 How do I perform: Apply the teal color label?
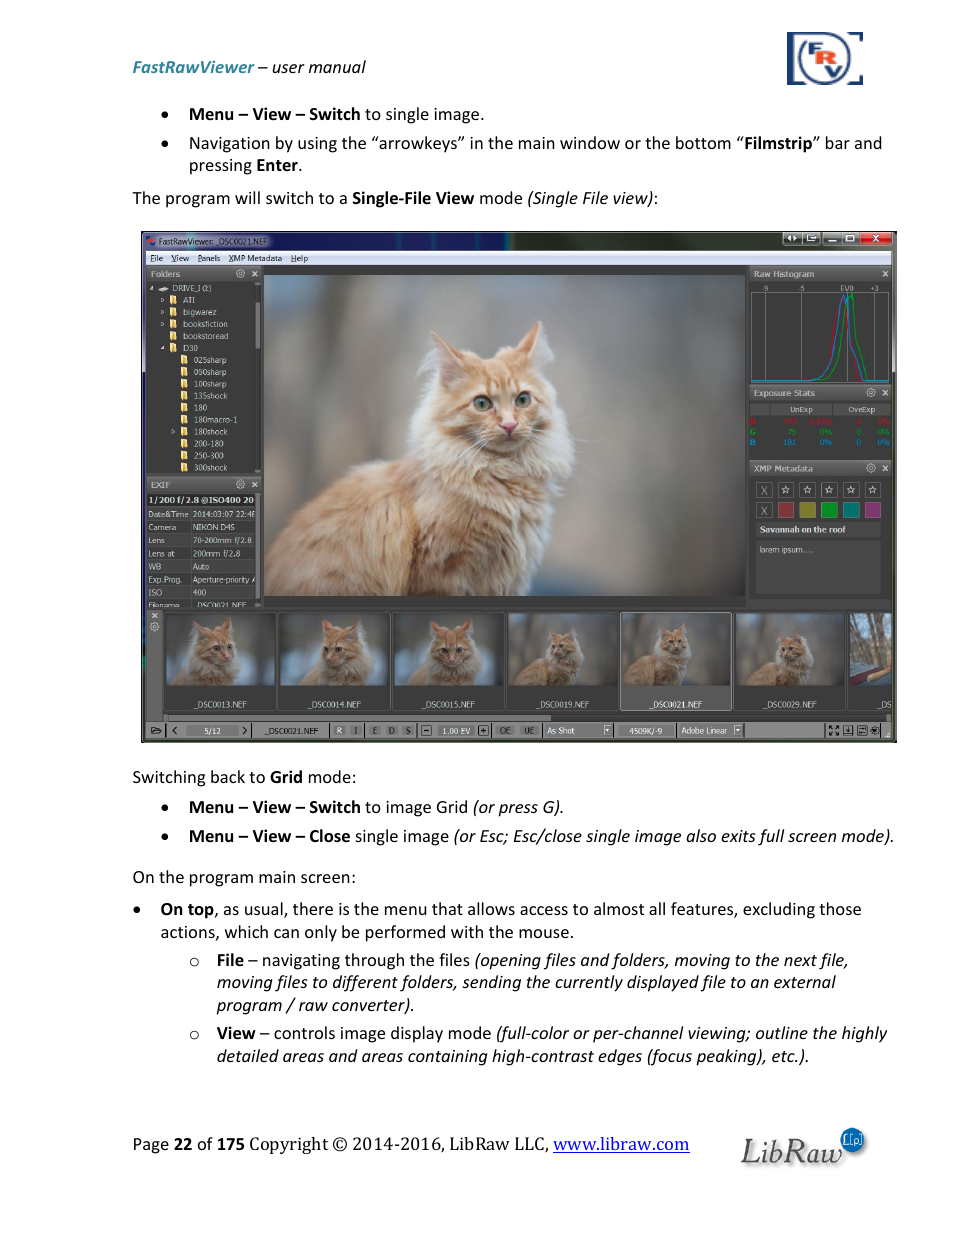(851, 510)
